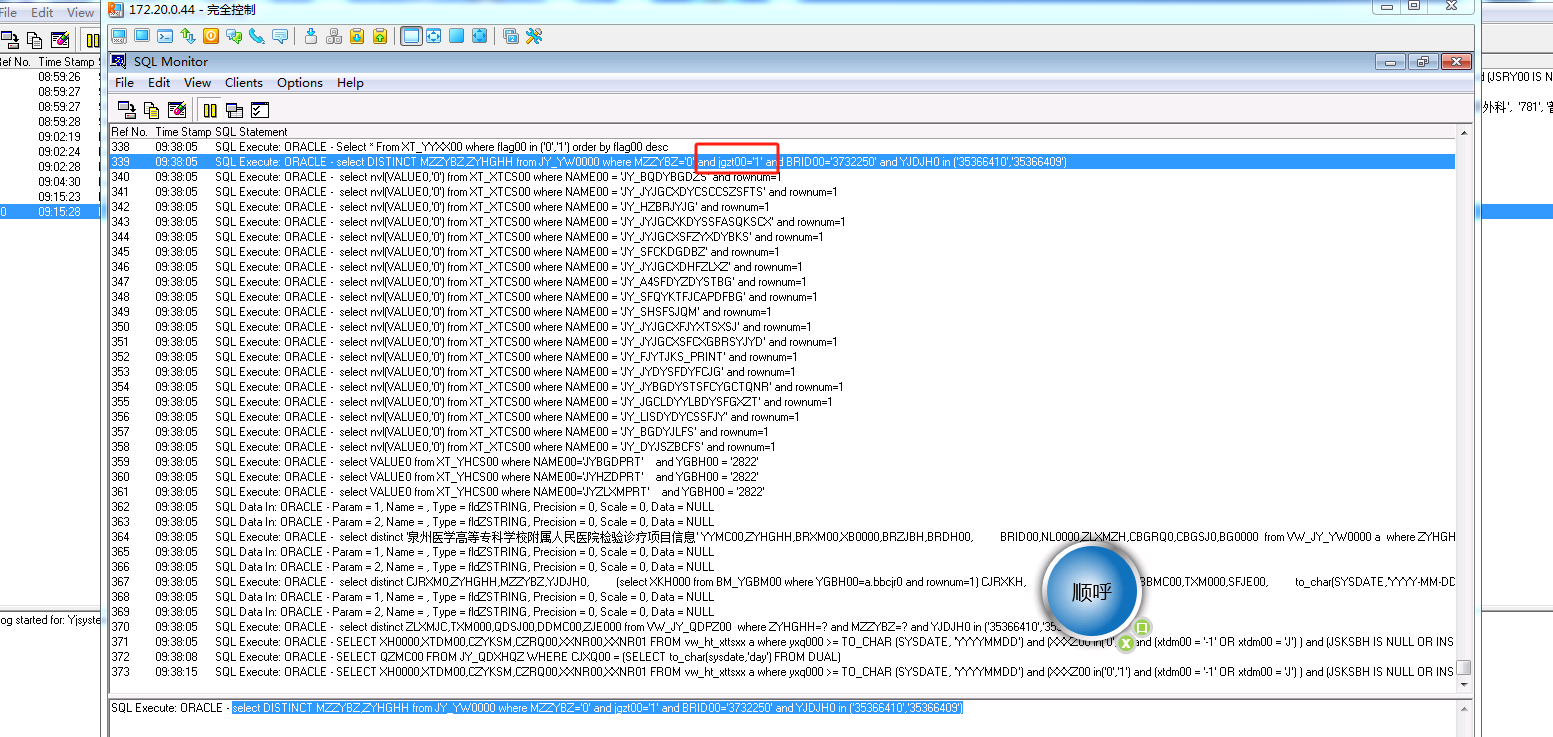Click the blue download arrow icon in remote toolbar
Screen dimensions: 1553x737
click(311, 36)
